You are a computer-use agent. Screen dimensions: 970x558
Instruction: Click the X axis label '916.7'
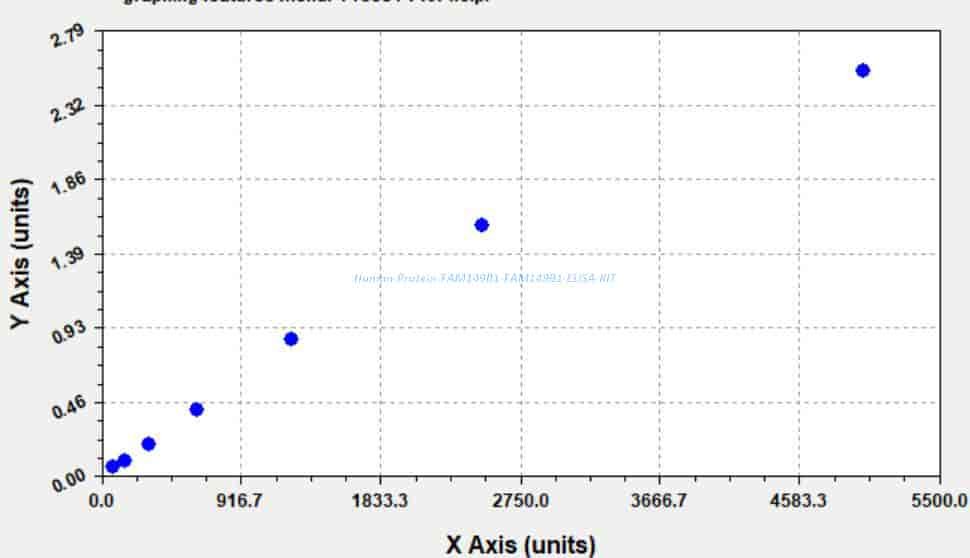pos(241,500)
